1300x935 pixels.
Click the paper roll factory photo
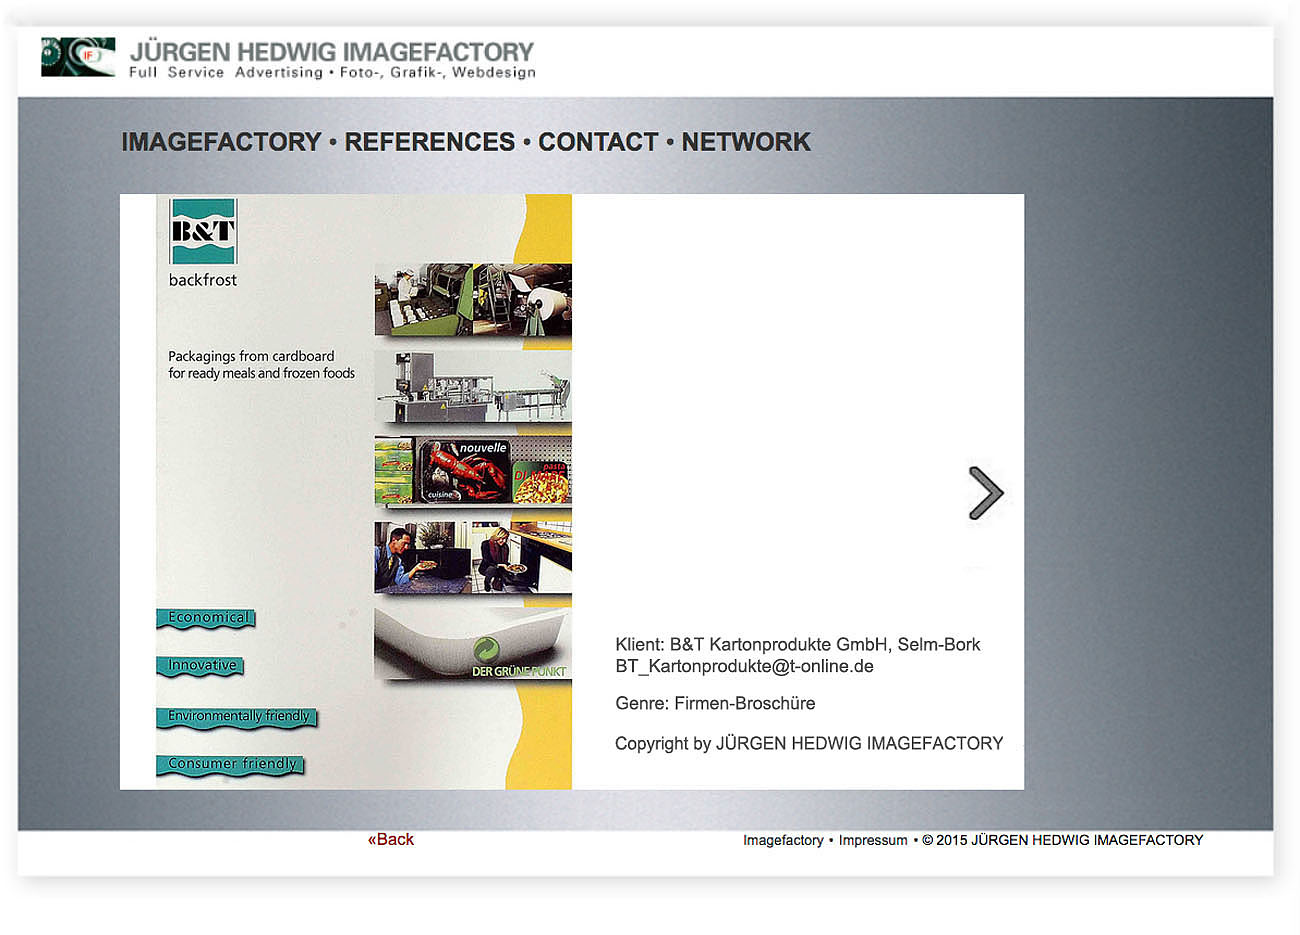(x=473, y=300)
